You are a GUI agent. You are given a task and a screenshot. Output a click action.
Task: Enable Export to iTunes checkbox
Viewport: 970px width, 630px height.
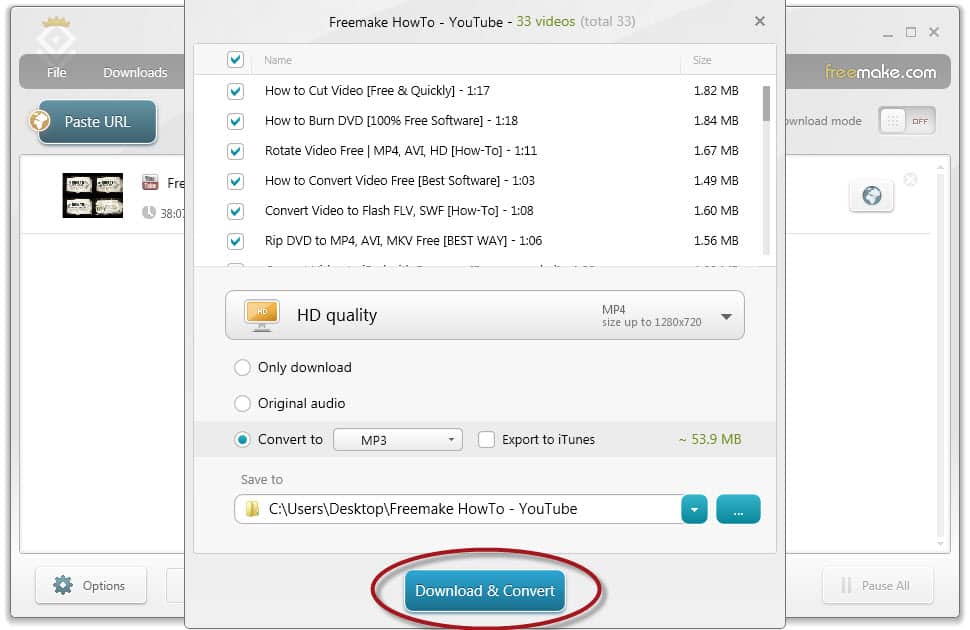click(486, 439)
